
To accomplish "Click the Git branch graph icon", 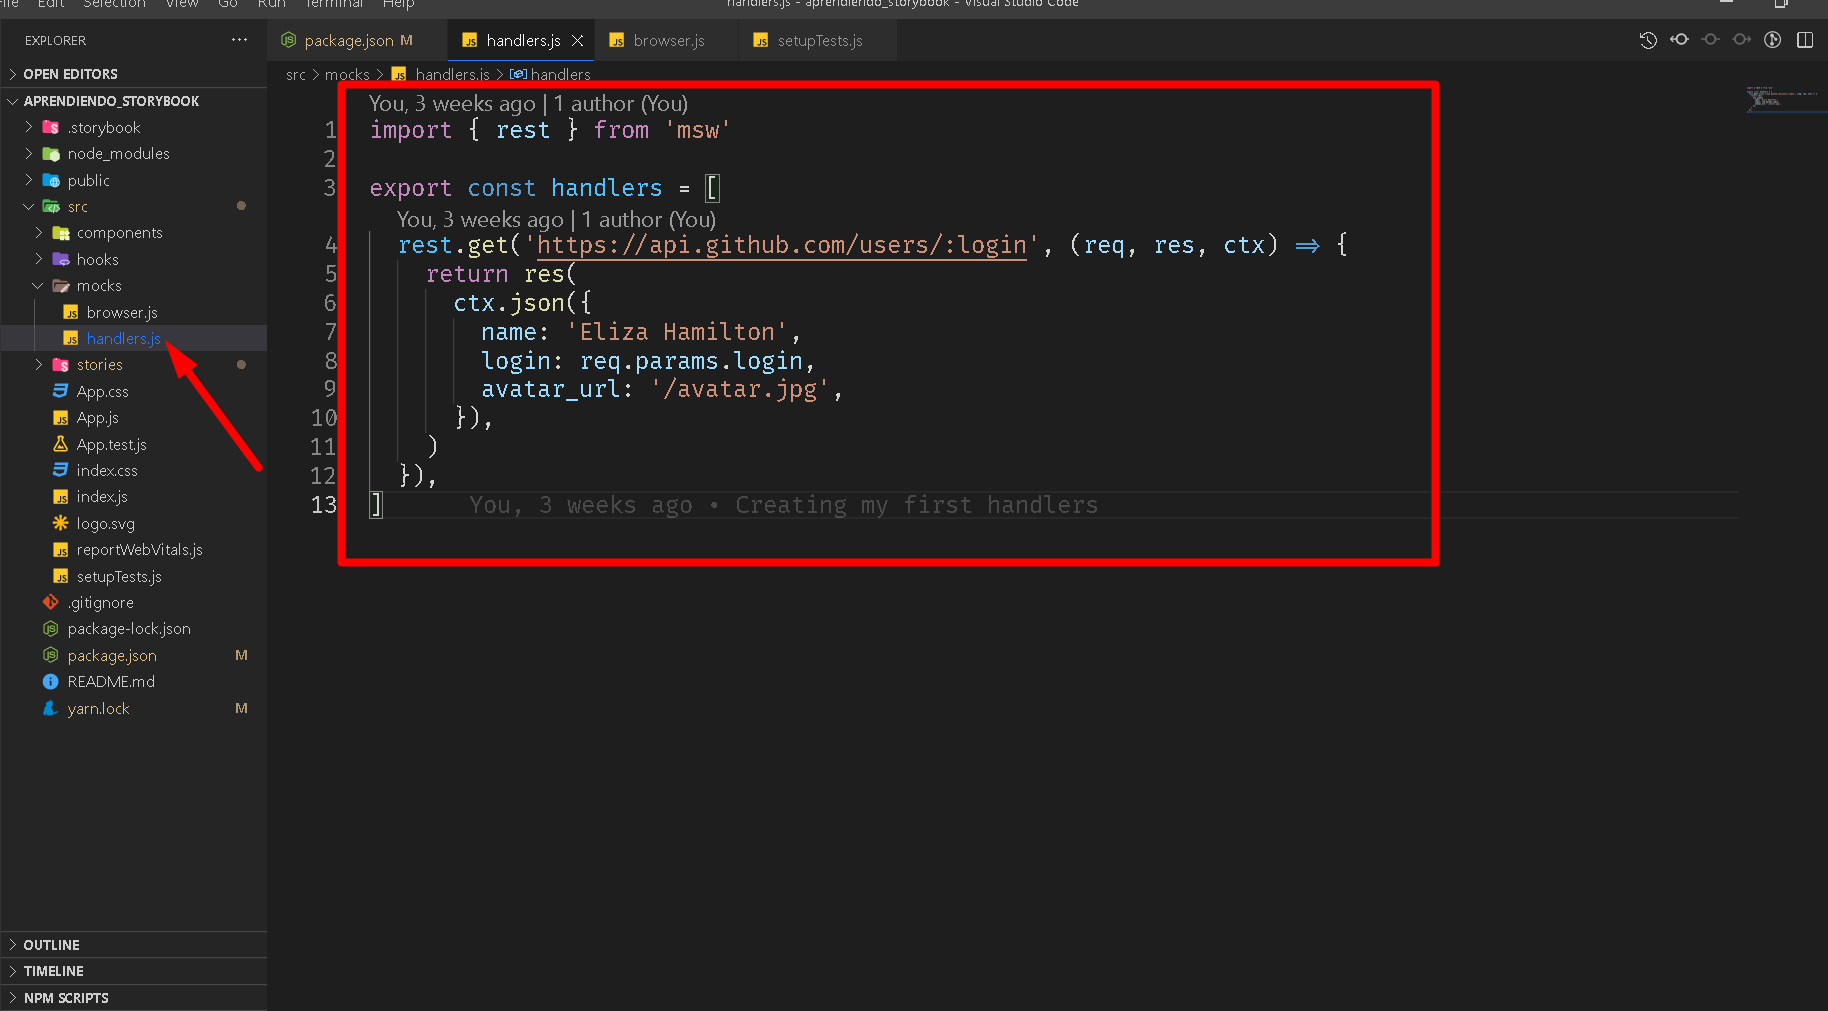I will tap(1772, 40).
